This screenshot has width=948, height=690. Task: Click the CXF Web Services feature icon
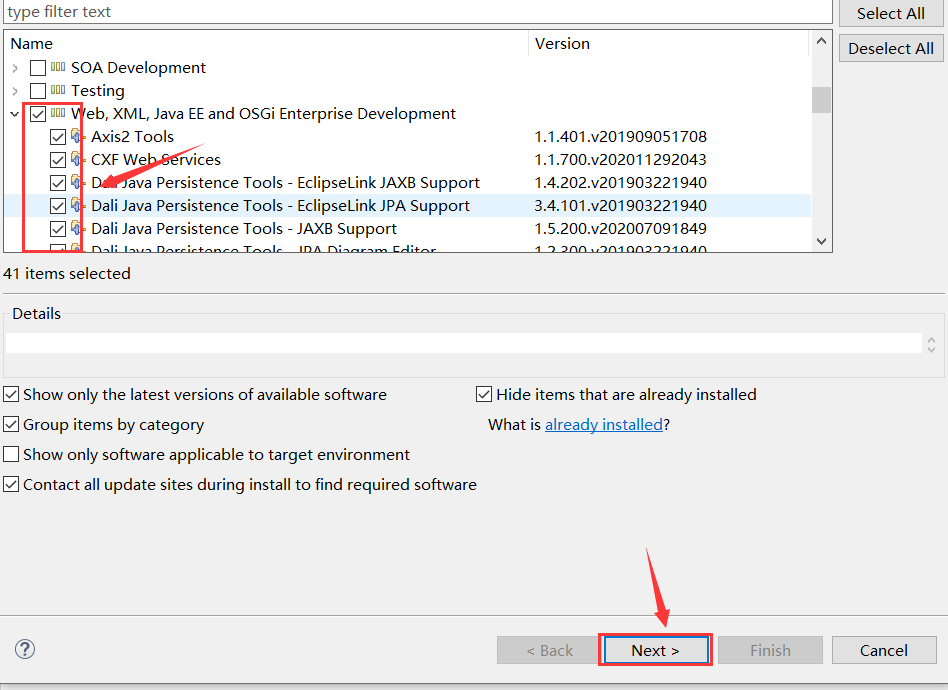click(x=78, y=160)
